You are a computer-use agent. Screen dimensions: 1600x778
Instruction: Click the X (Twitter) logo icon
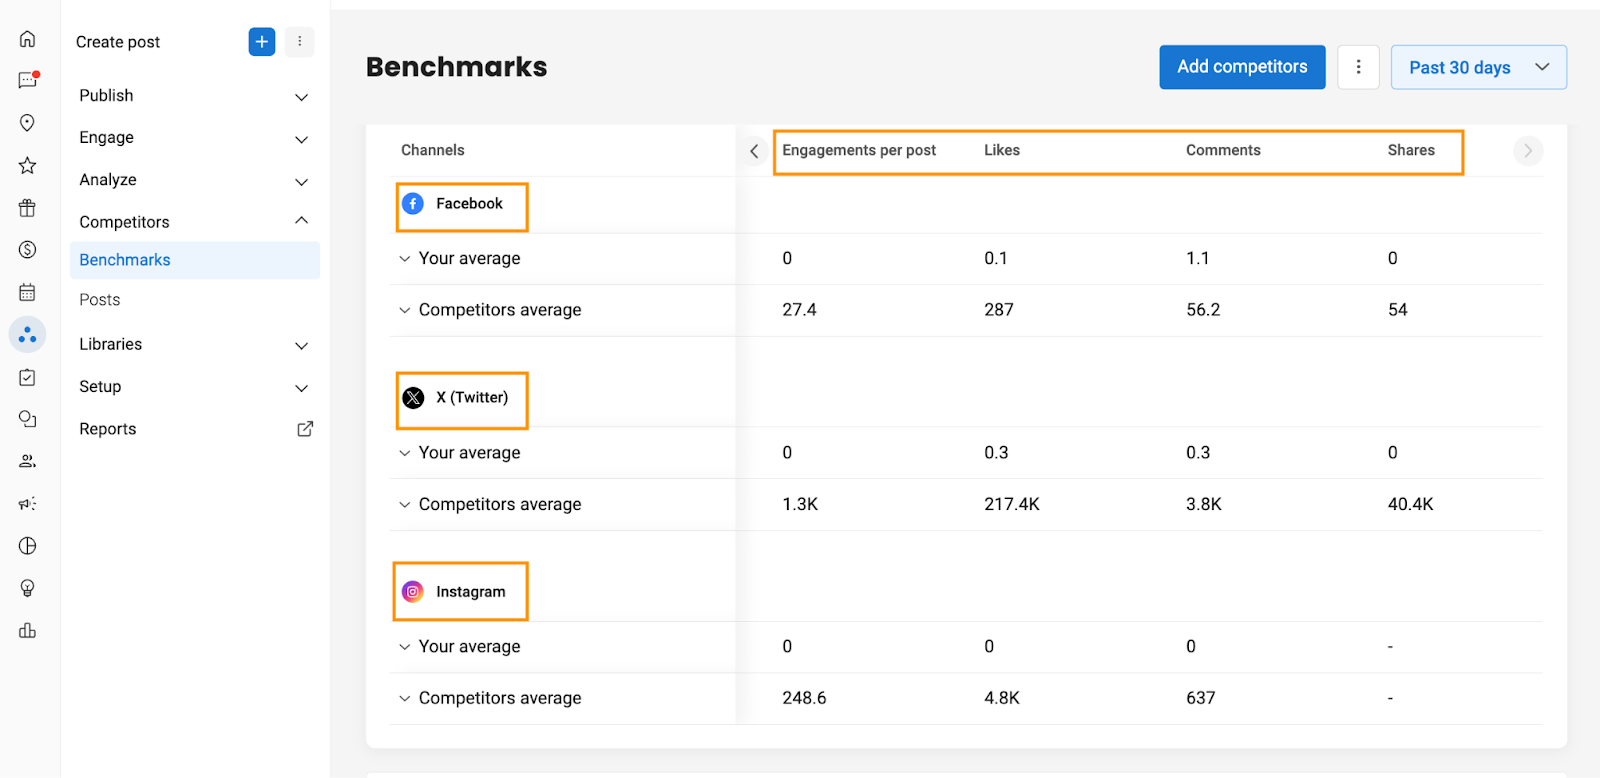point(413,398)
